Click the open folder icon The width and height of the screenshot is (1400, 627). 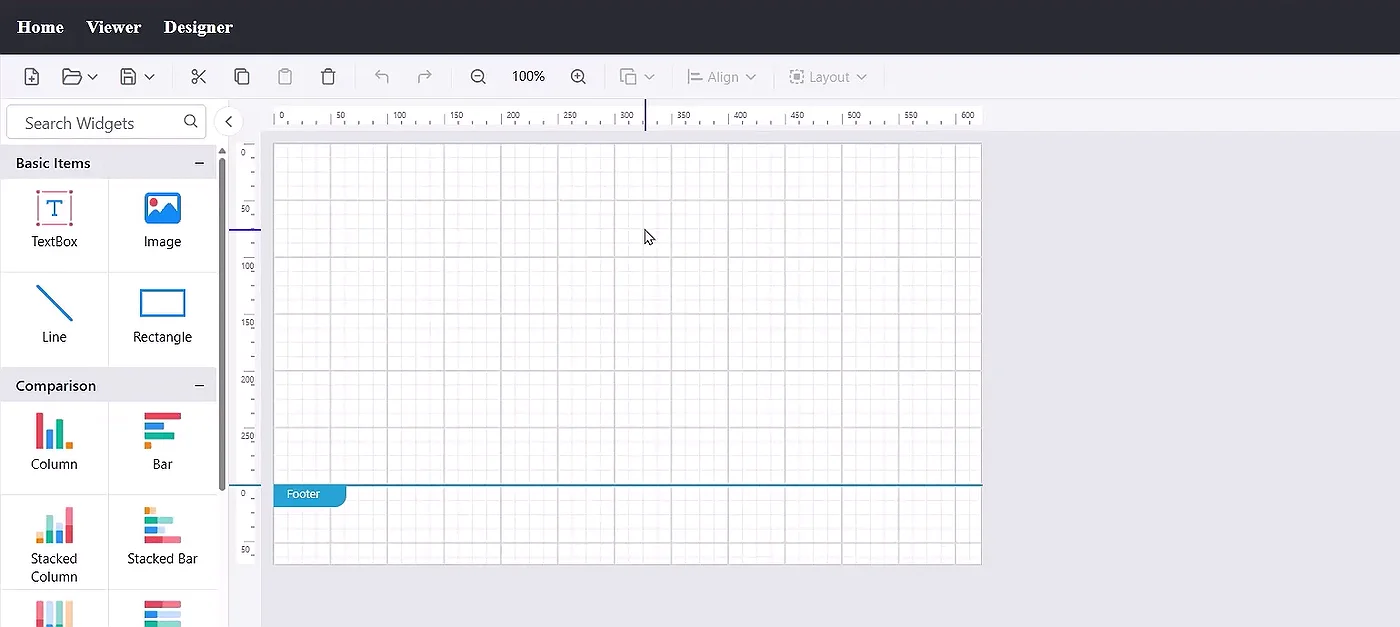(x=71, y=77)
